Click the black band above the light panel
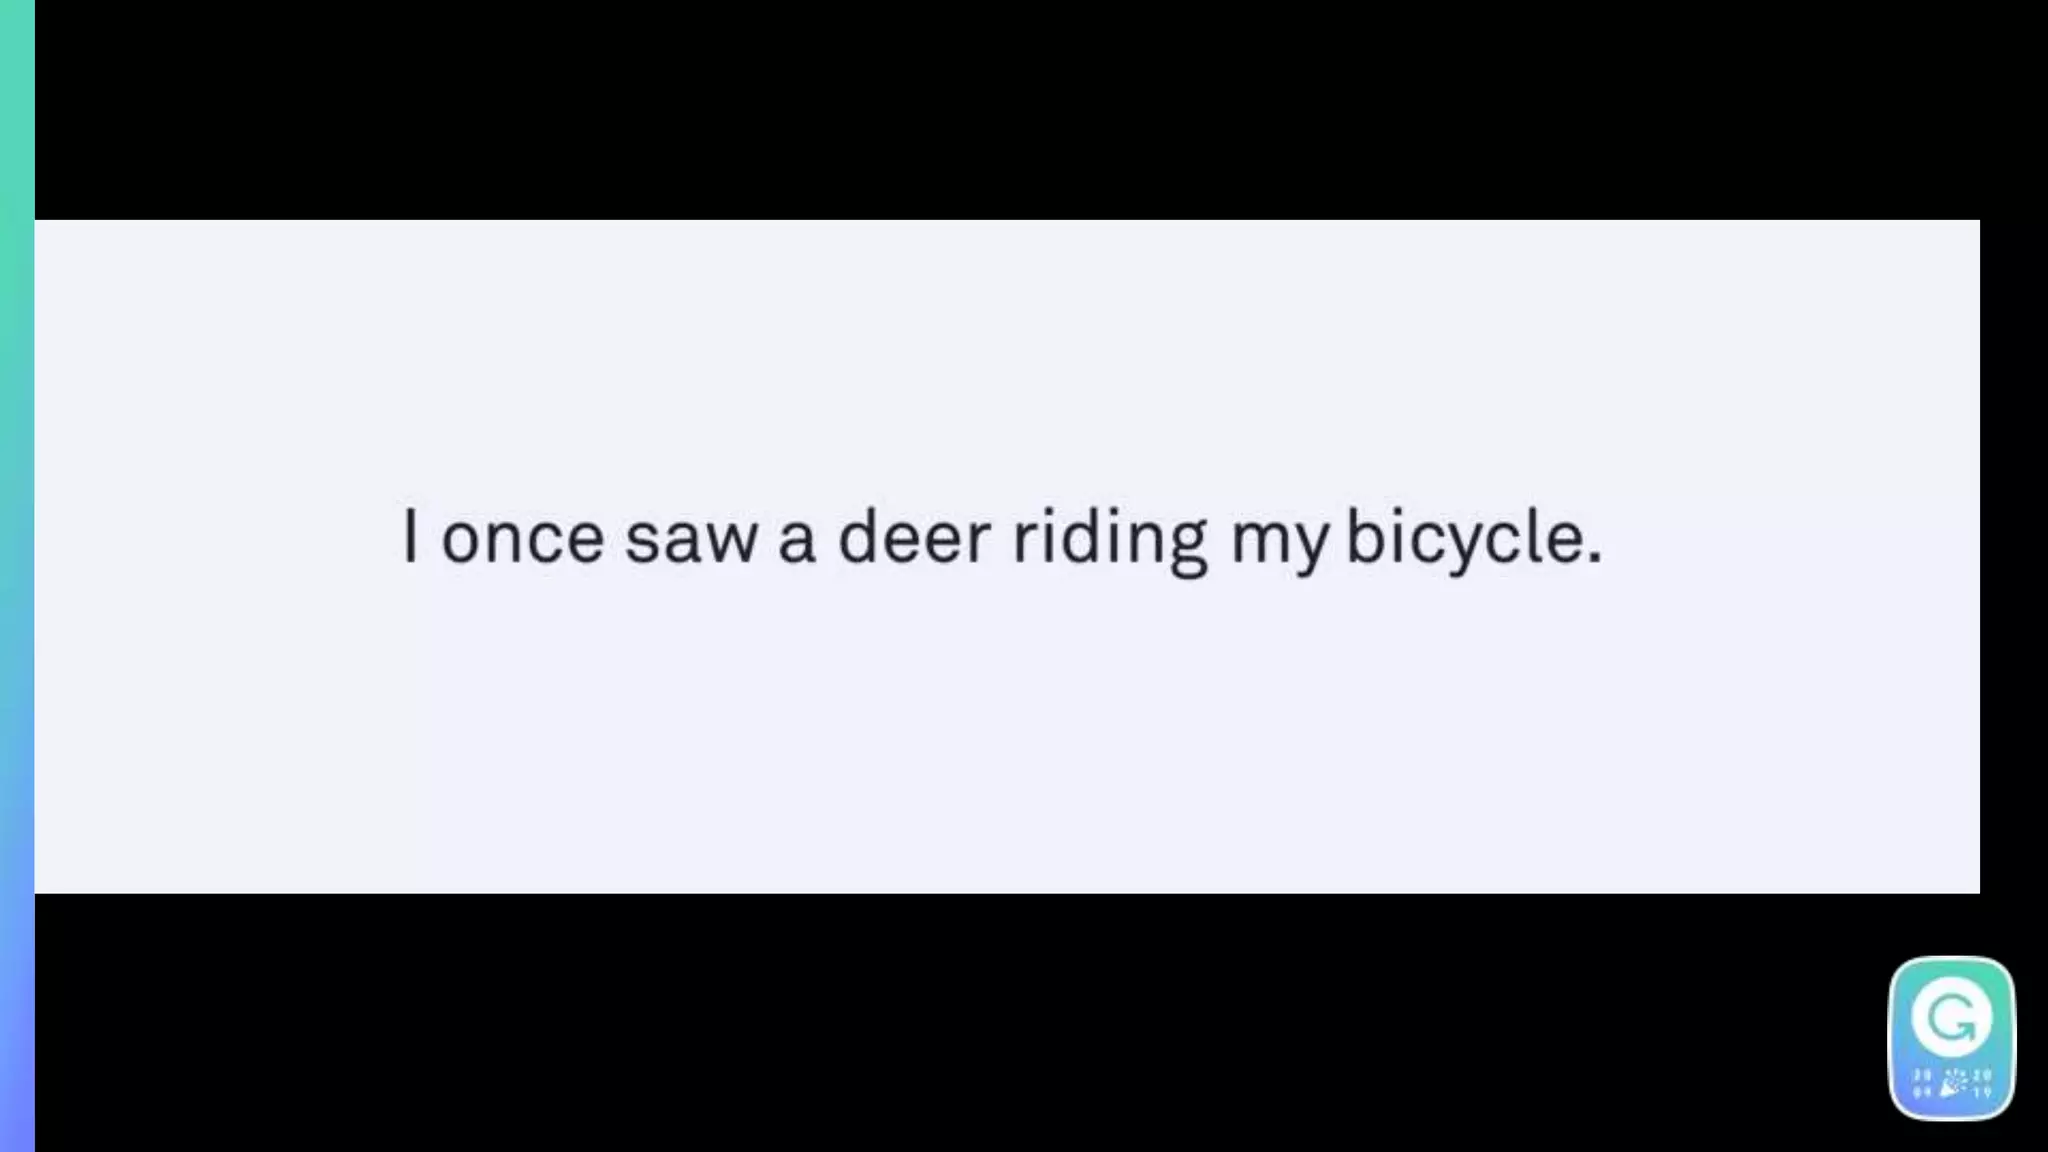 (x=1040, y=110)
